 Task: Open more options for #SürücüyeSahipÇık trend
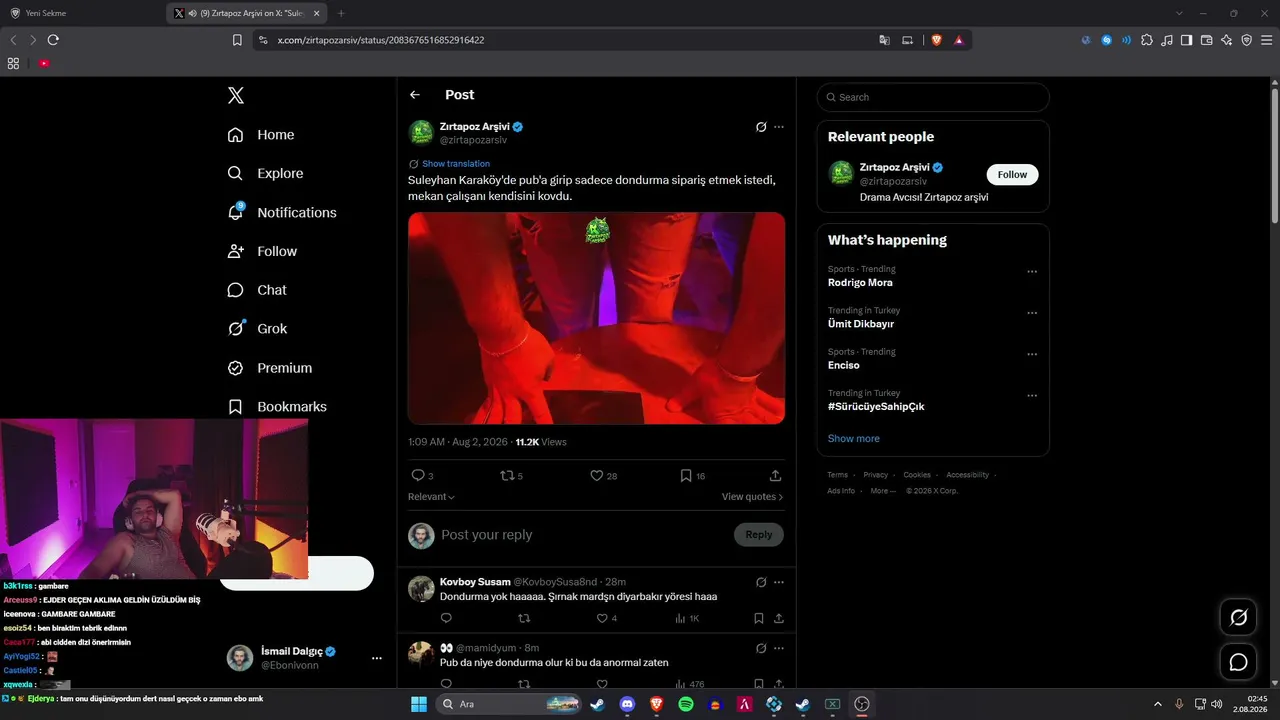click(x=1032, y=396)
